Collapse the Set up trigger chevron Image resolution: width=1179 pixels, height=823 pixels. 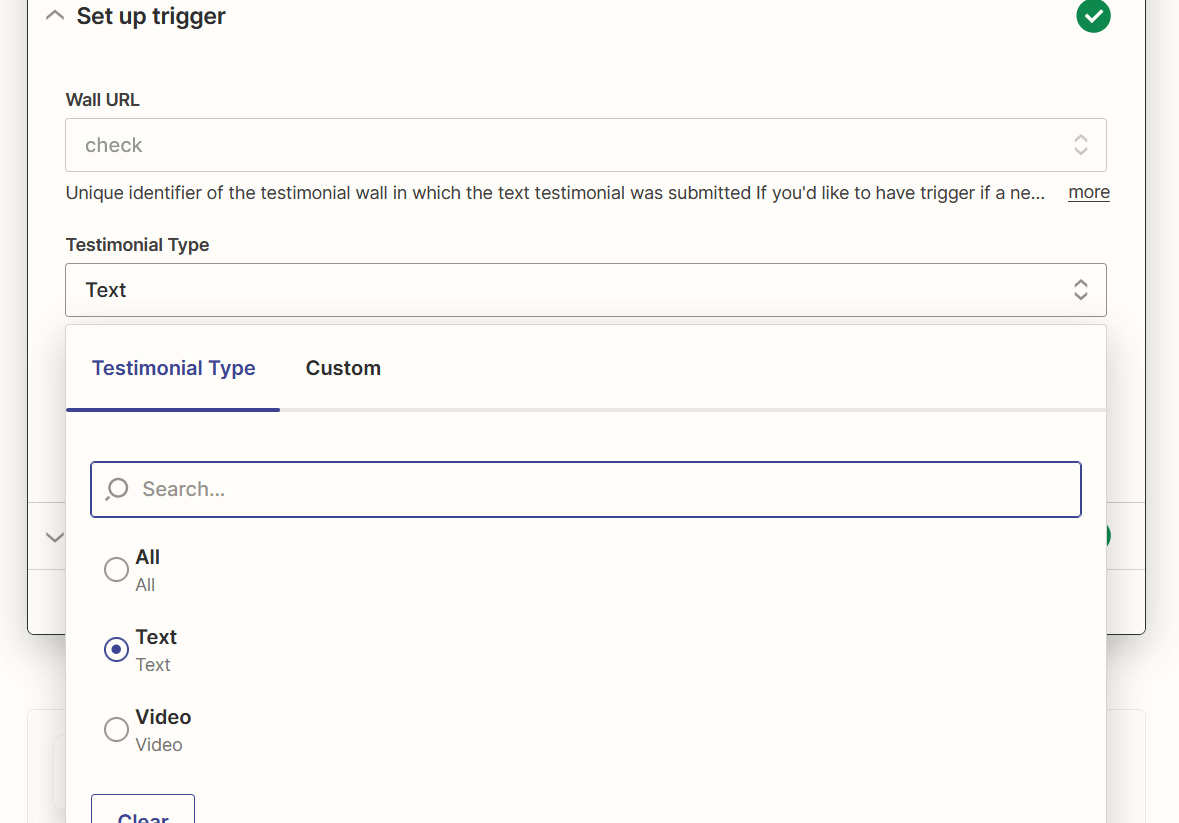point(55,16)
